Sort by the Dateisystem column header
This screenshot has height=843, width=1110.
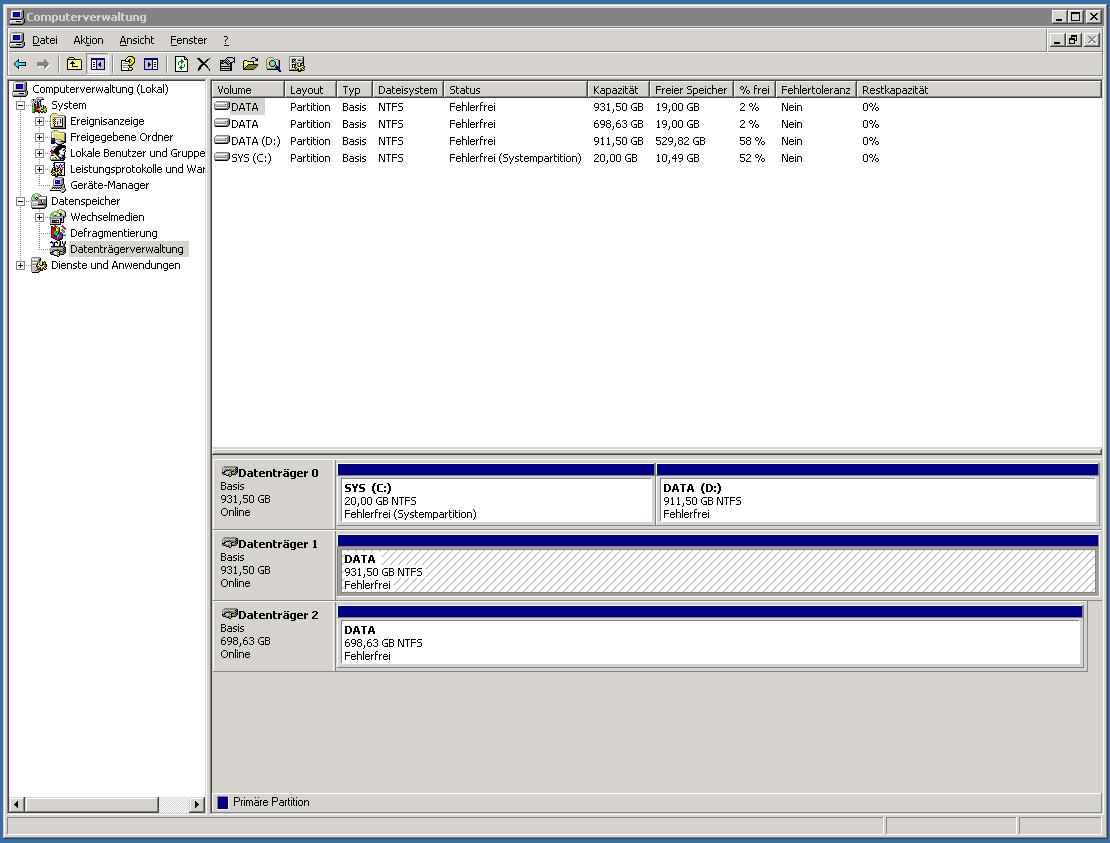[408, 90]
